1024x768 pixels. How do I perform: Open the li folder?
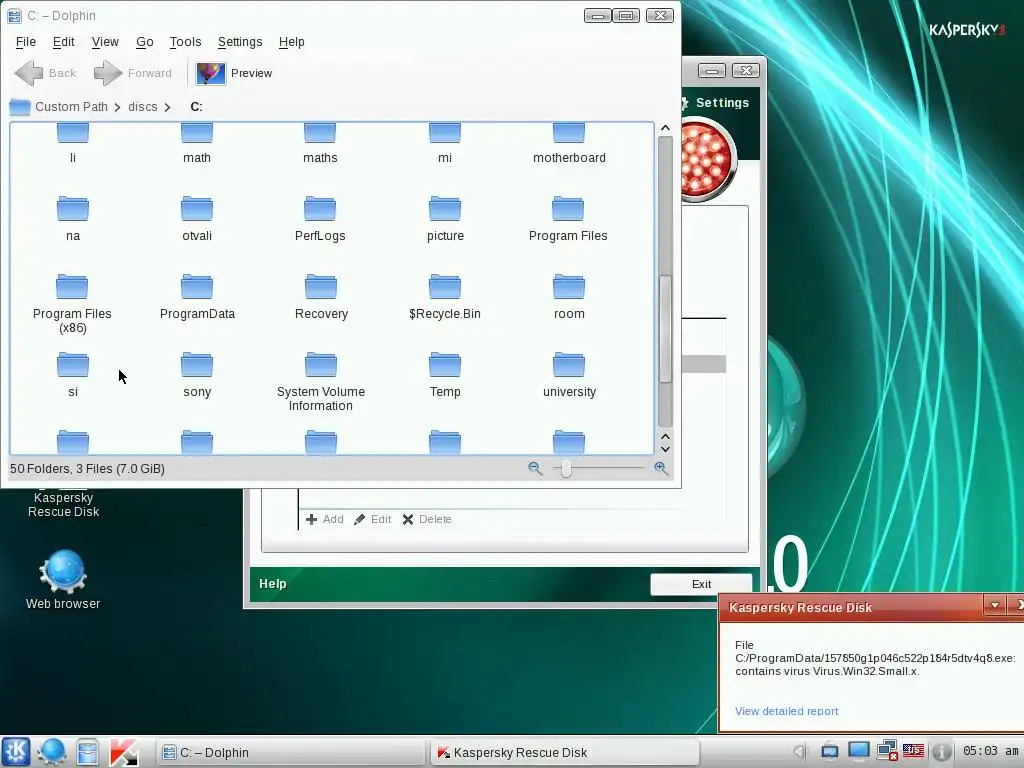72,144
